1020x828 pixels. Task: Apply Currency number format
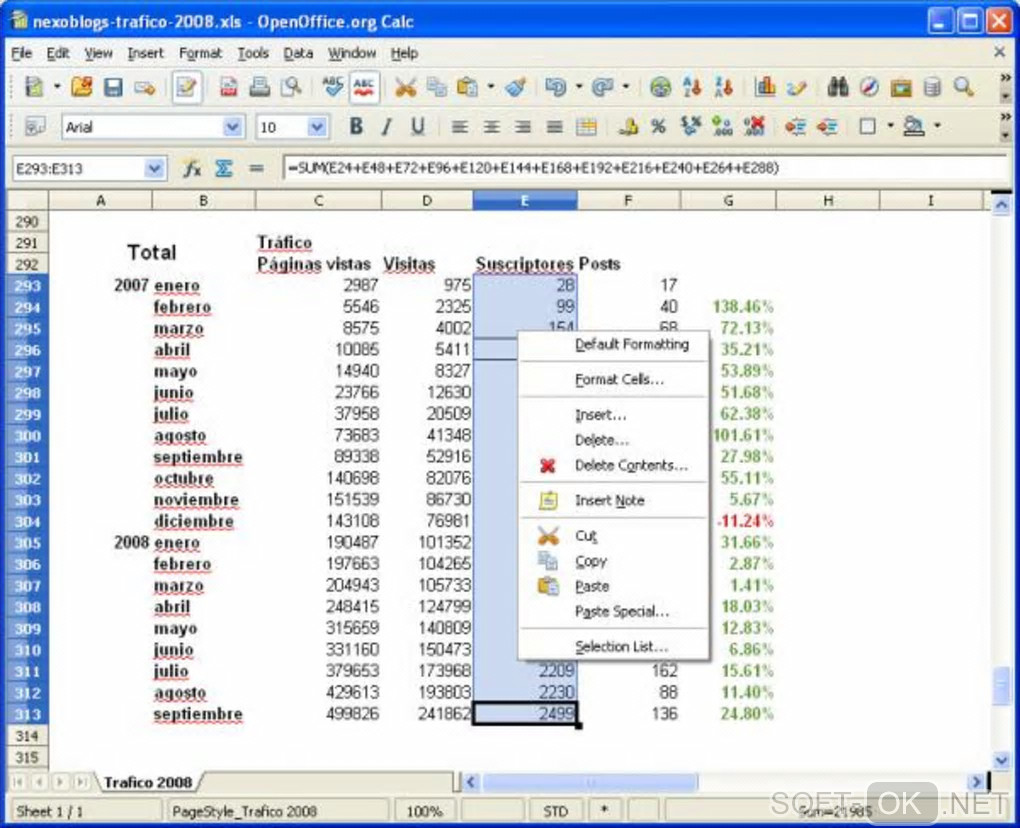coord(628,126)
